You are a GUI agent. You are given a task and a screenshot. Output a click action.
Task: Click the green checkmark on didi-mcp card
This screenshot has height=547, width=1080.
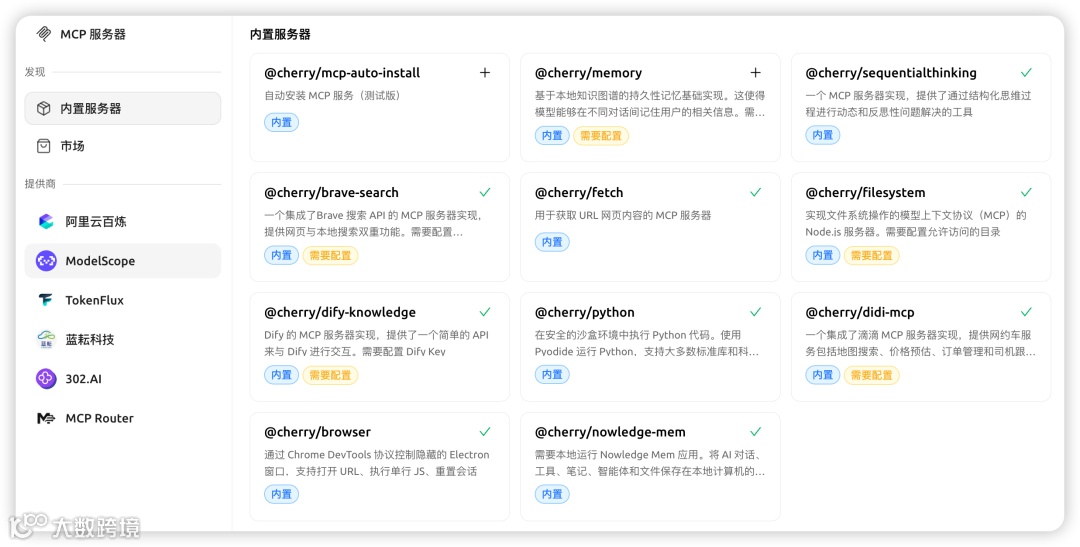[x=1026, y=312]
